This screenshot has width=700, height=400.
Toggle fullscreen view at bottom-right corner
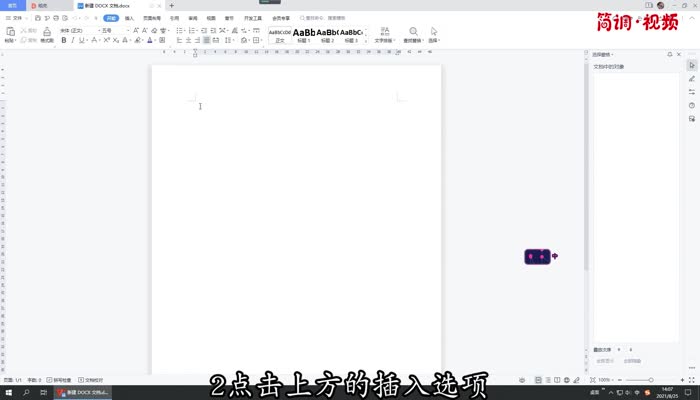(x=691, y=381)
